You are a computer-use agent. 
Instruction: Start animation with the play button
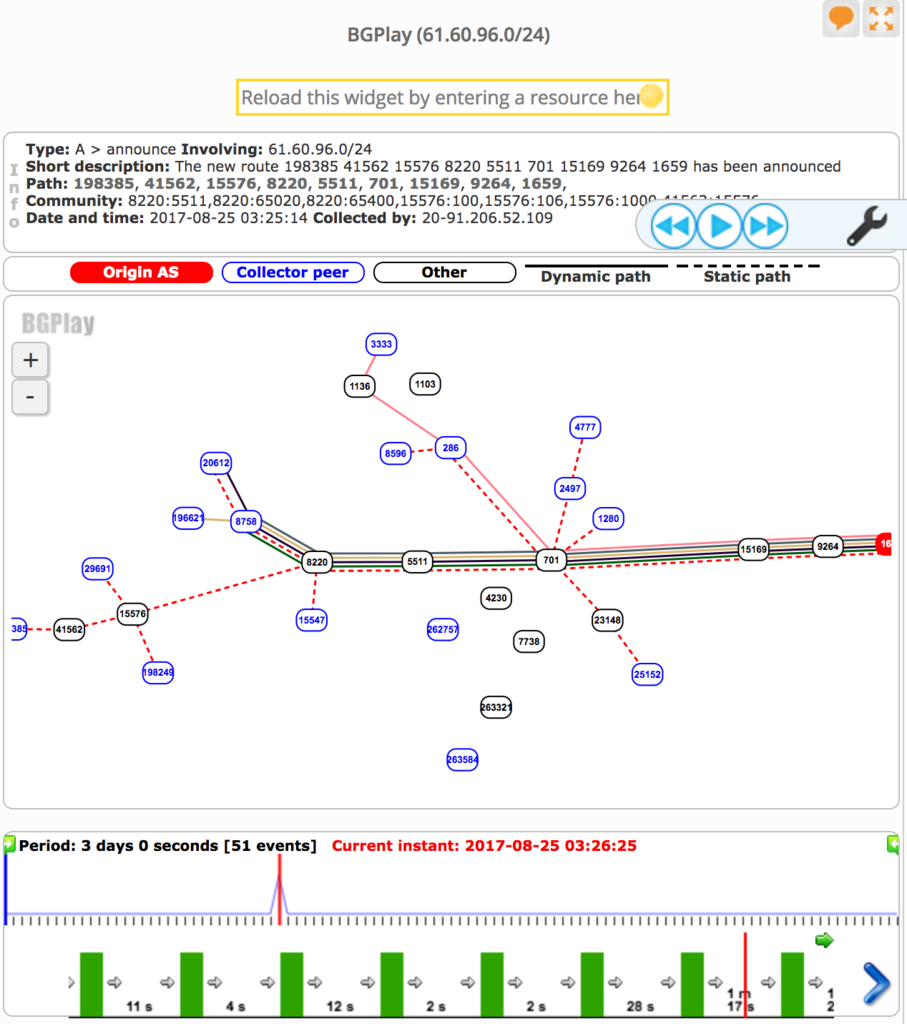click(720, 226)
